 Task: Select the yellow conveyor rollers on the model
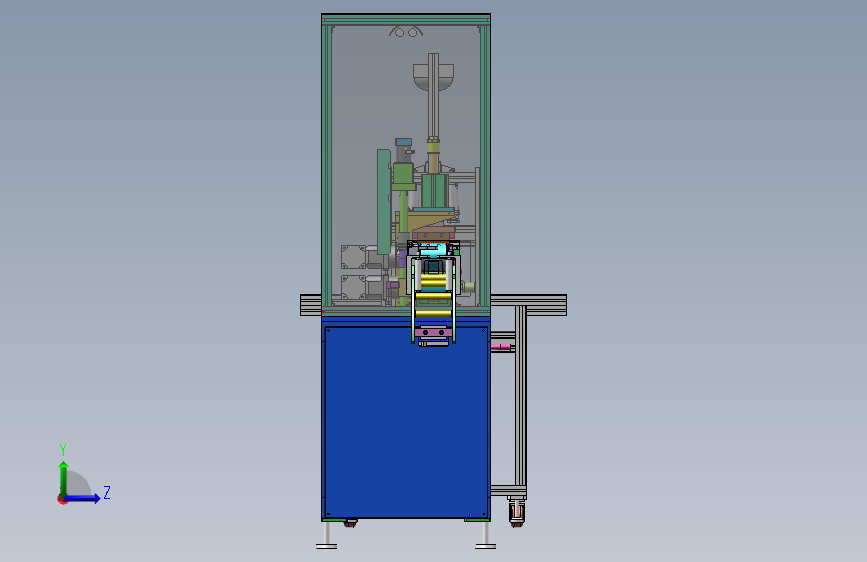point(433,296)
